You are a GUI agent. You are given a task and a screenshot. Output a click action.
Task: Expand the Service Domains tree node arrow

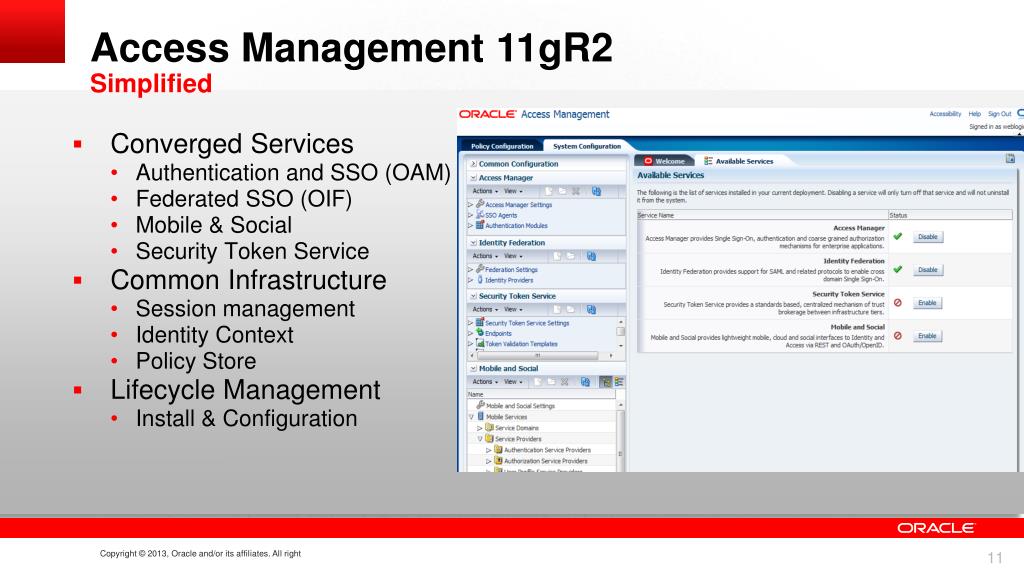click(x=479, y=428)
